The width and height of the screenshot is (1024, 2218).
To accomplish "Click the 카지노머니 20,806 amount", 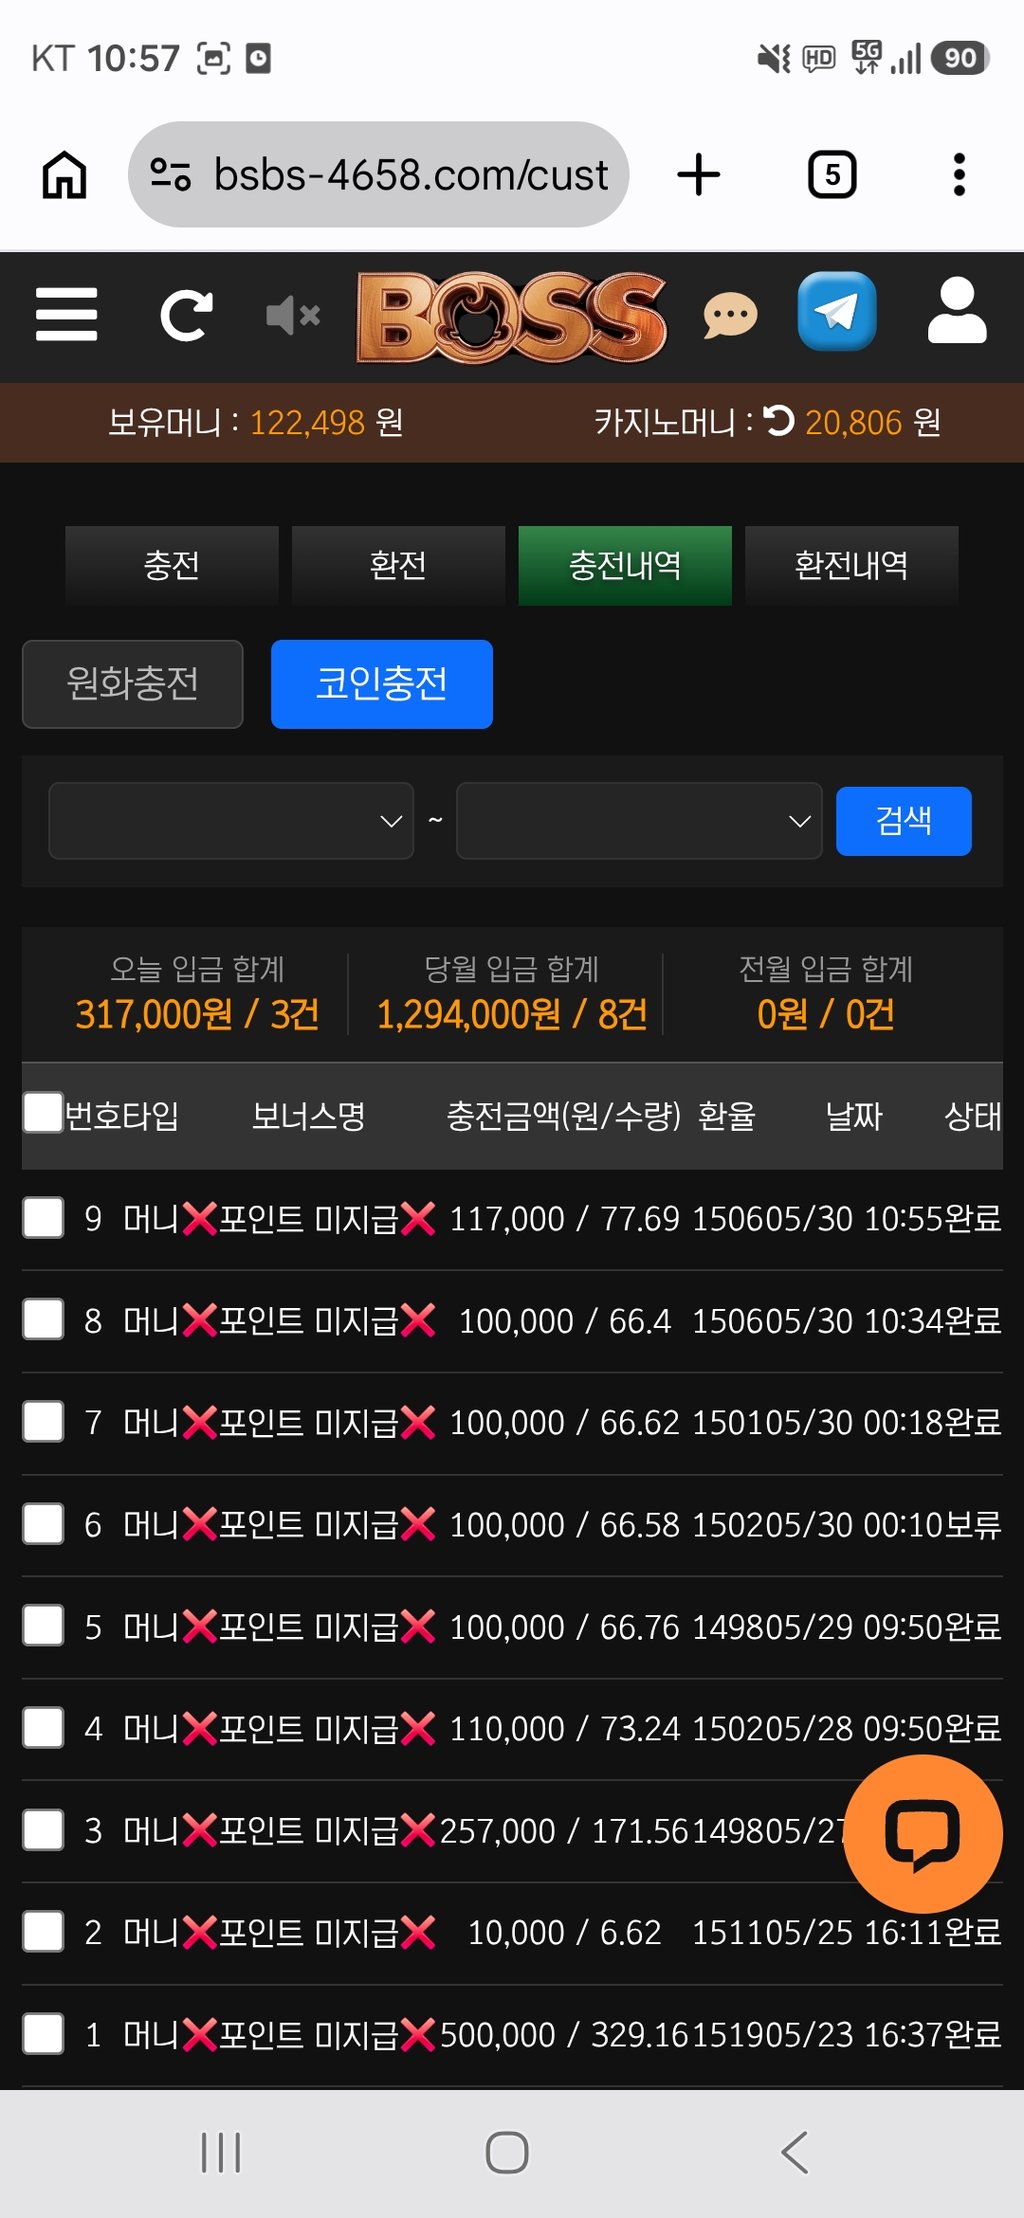I will coord(853,422).
